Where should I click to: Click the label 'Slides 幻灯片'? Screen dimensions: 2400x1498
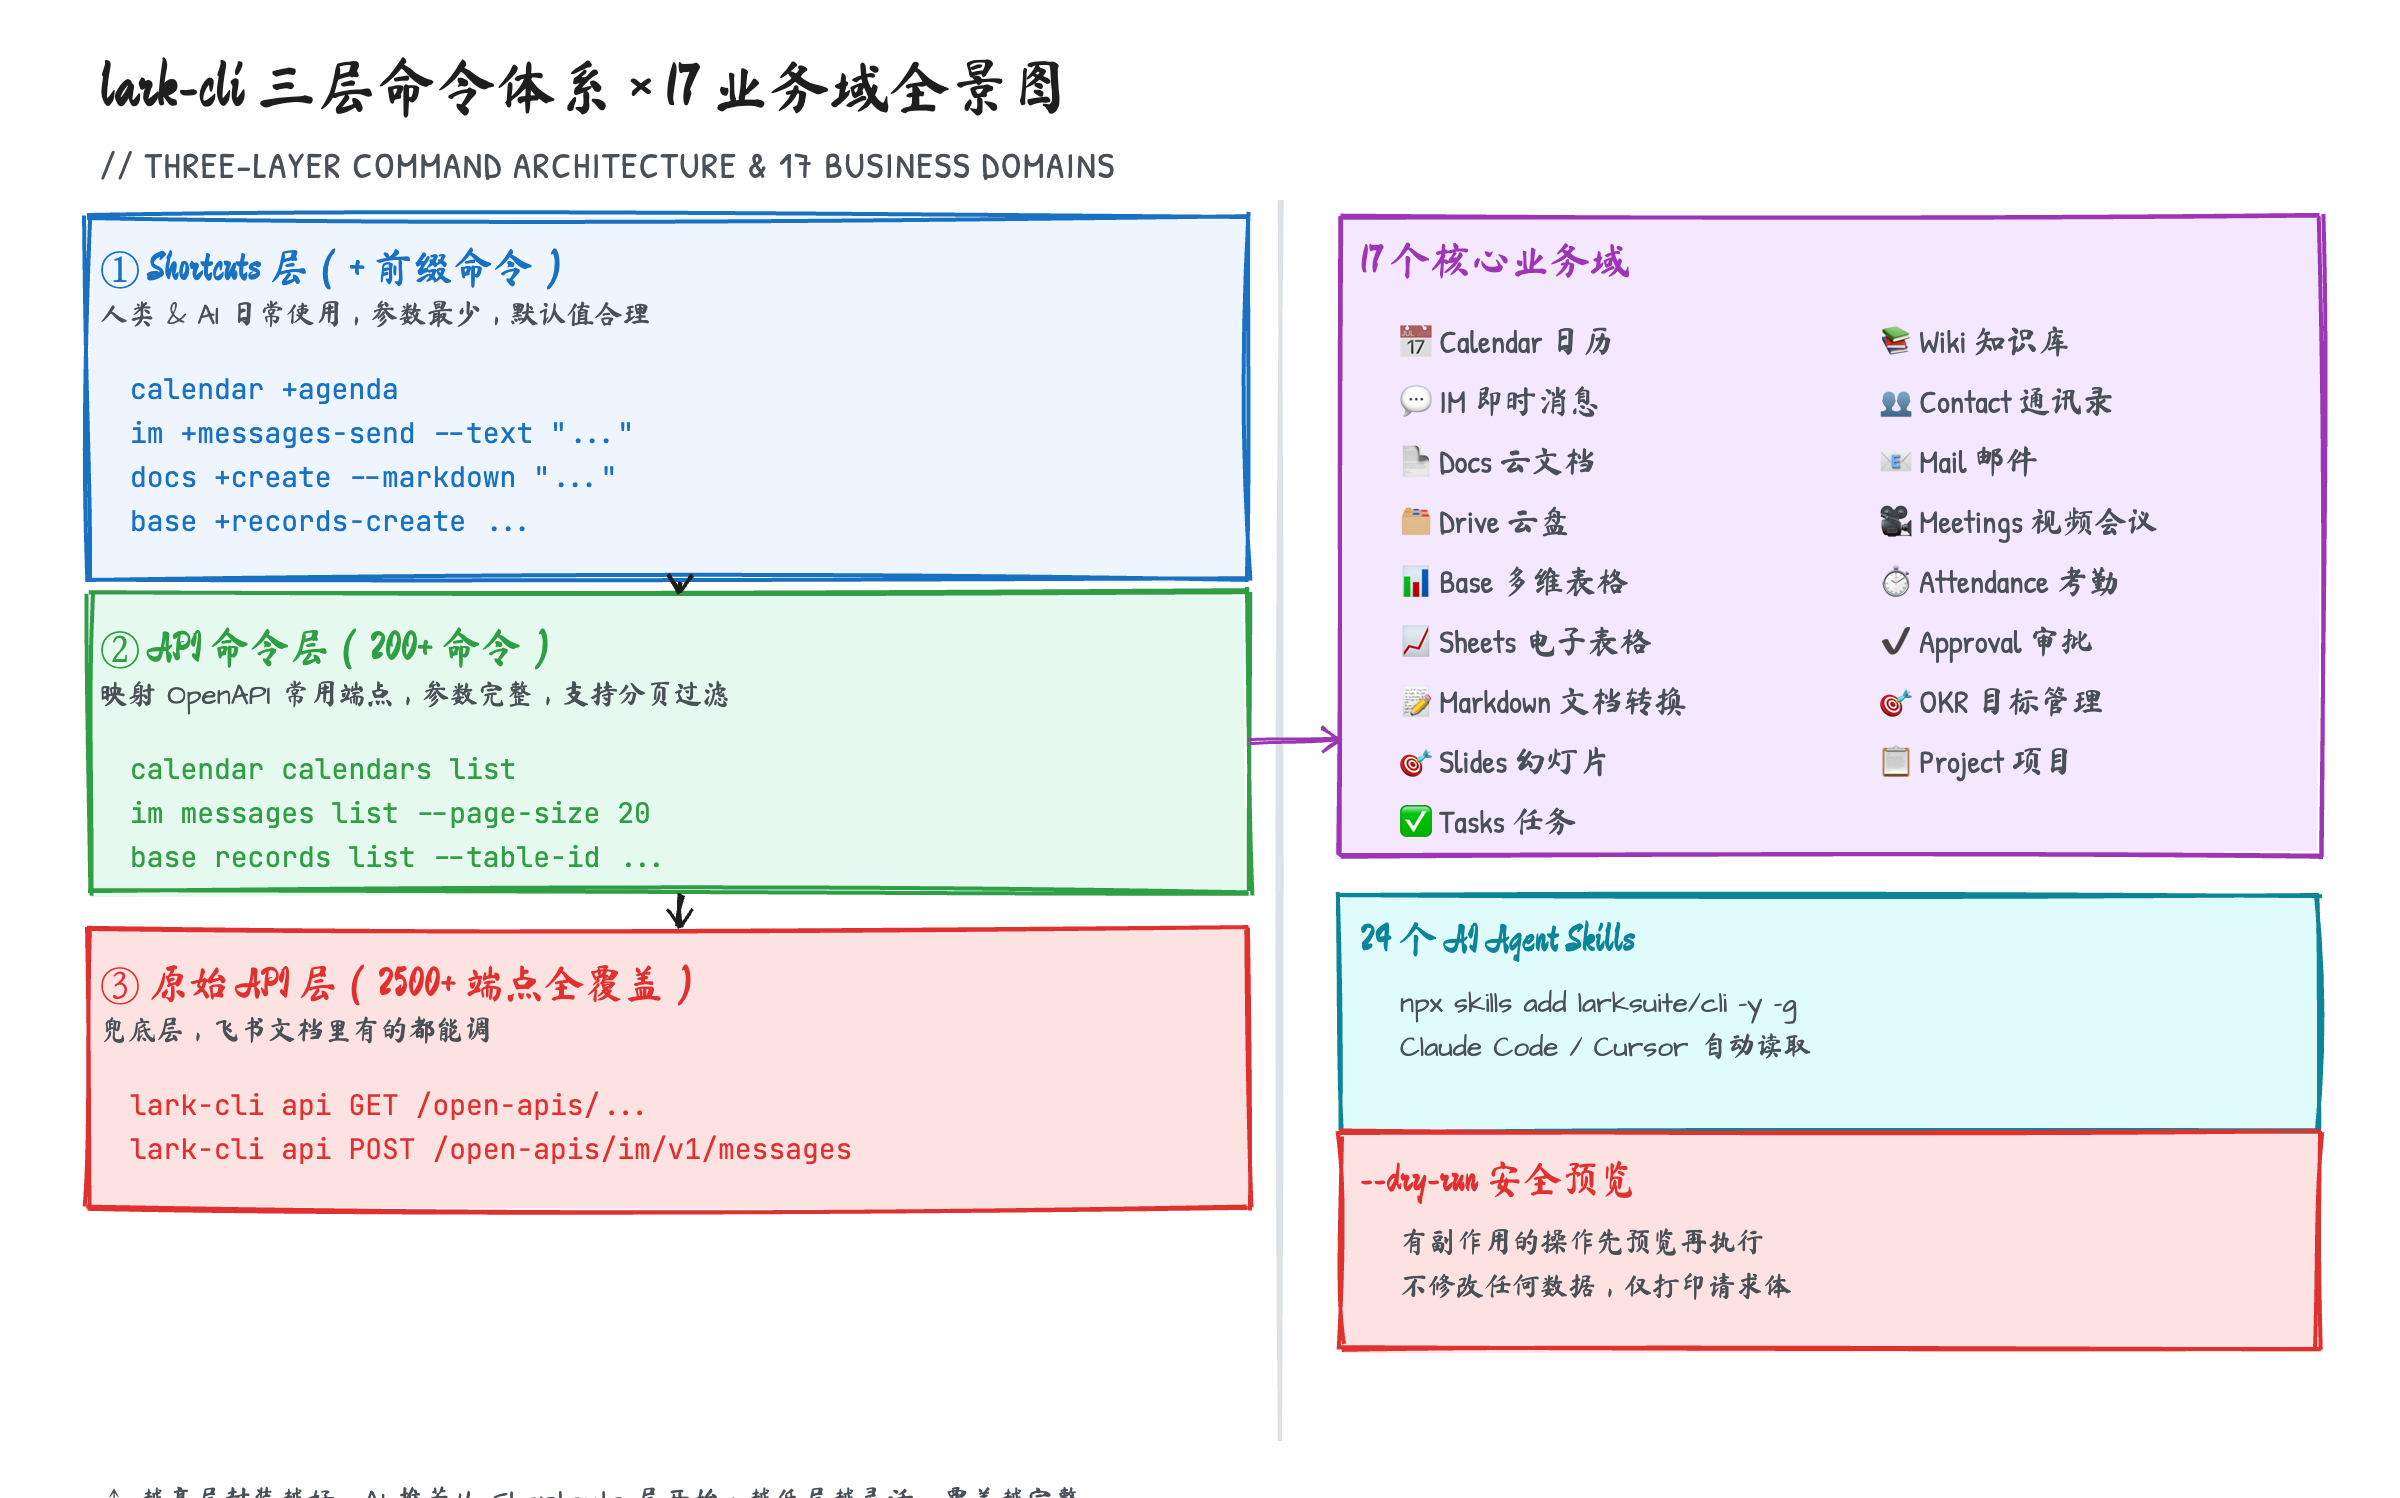click(1523, 762)
